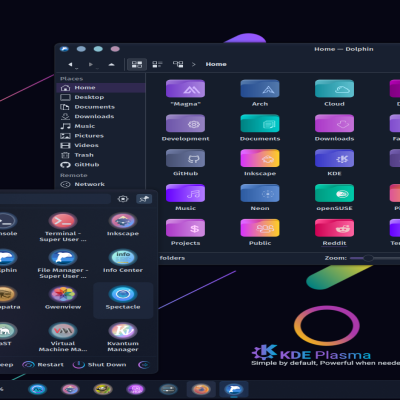The width and height of the screenshot is (400, 400).
Task: Open Desktop in the Places panel
Action: pyautogui.click(x=101, y=97)
